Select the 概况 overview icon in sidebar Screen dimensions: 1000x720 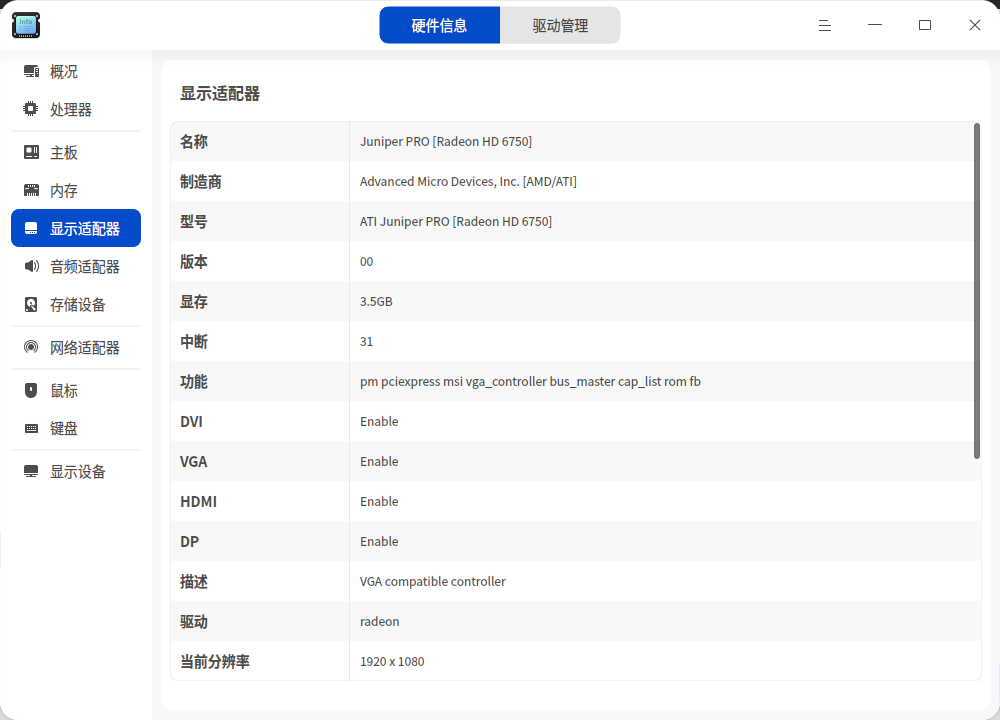coord(31,71)
